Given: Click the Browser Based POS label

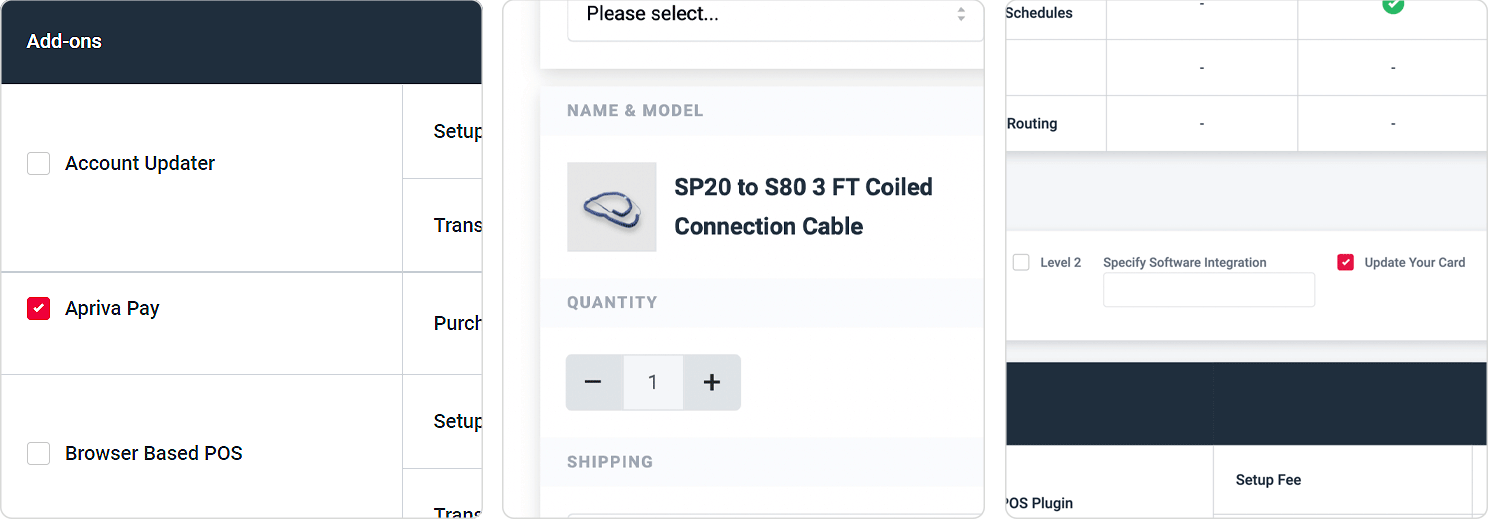Looking at the screenshot, I should [154, 453].
